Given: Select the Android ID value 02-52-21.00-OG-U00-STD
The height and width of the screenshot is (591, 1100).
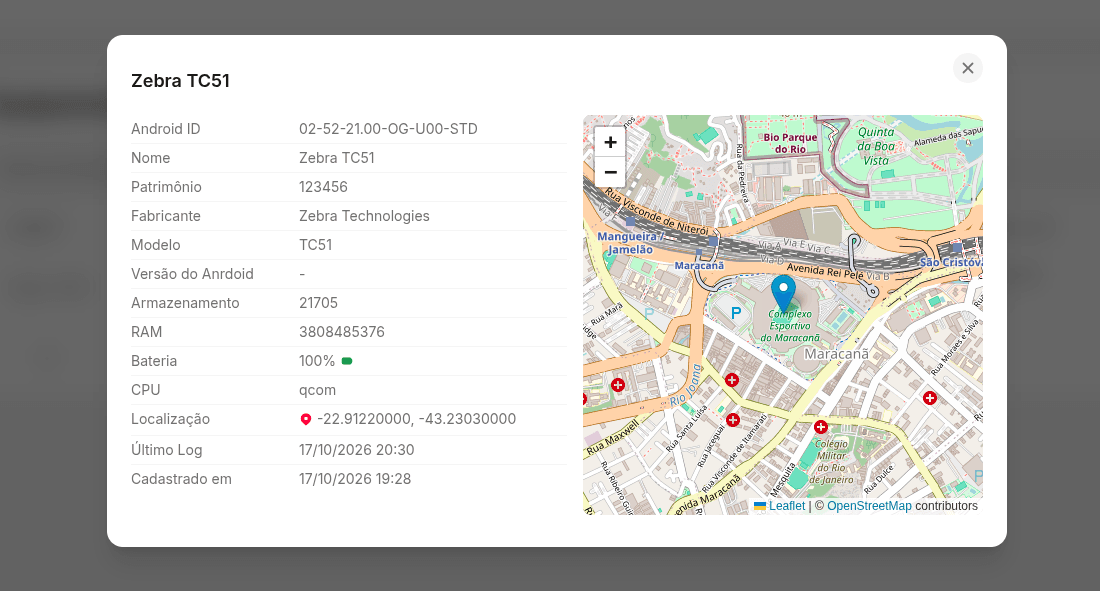Looking at the screenshot, I should pyautogui.click(x=388, y=129).
